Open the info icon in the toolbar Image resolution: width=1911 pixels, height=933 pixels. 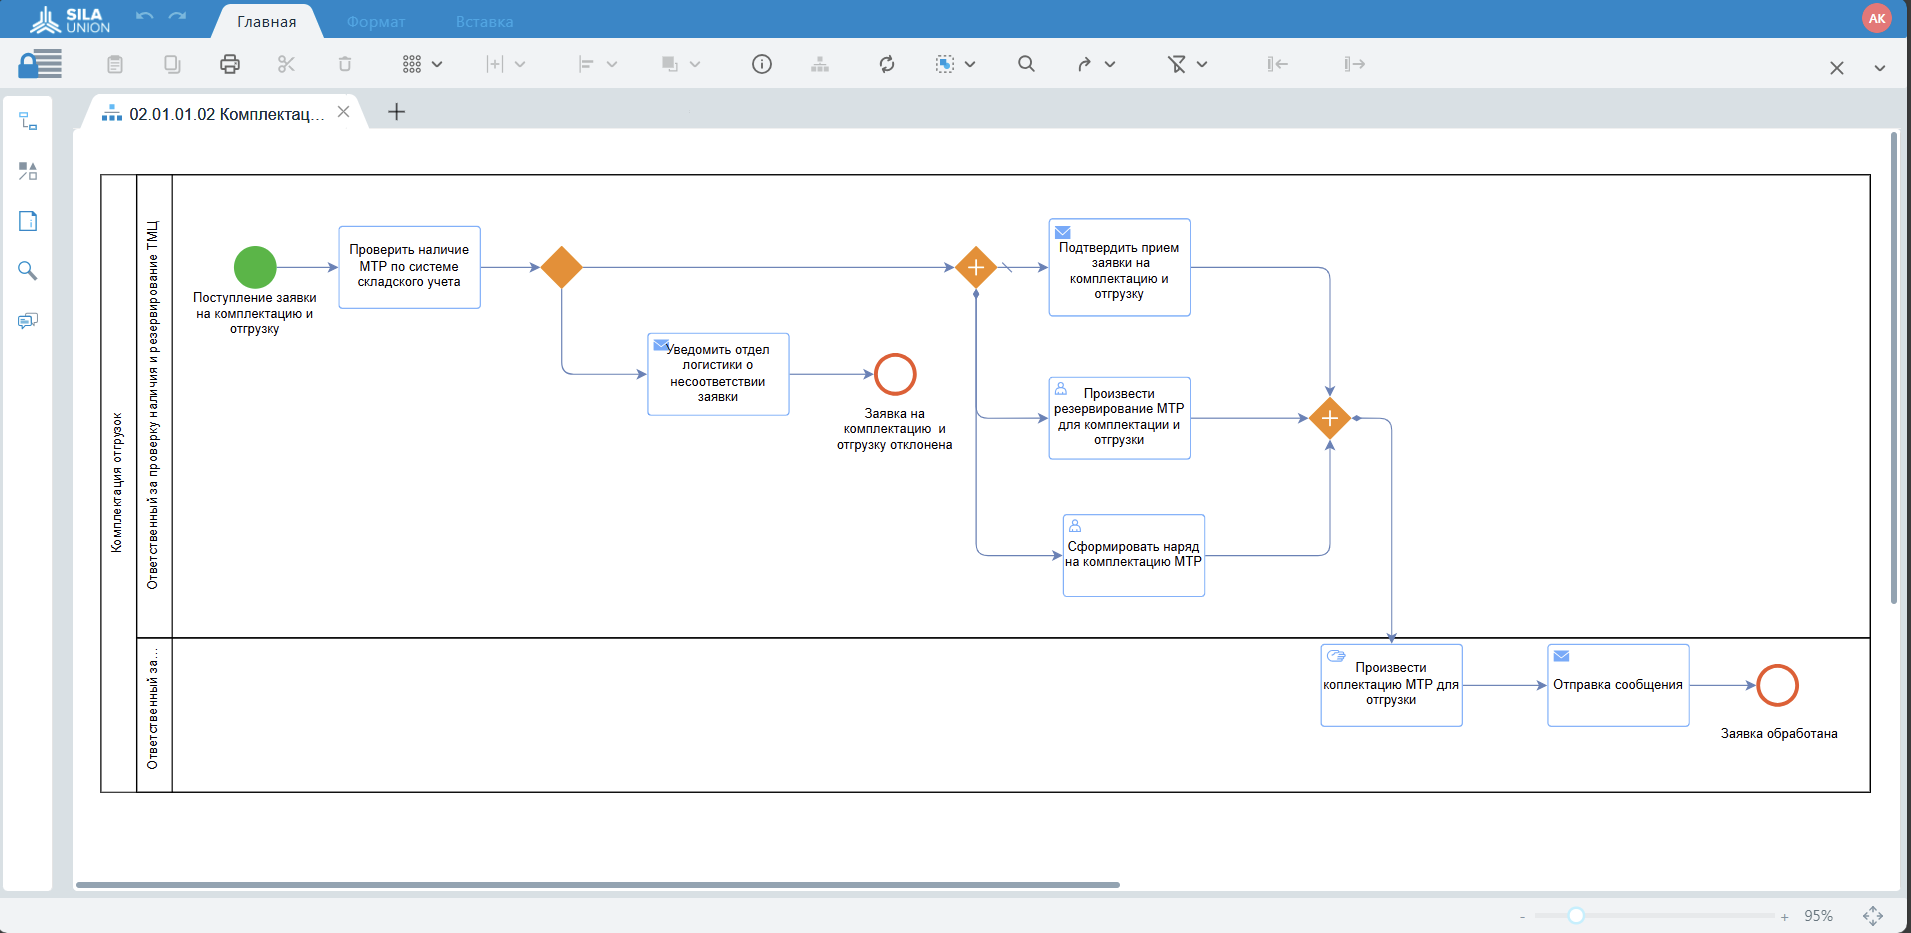point(762,64)
